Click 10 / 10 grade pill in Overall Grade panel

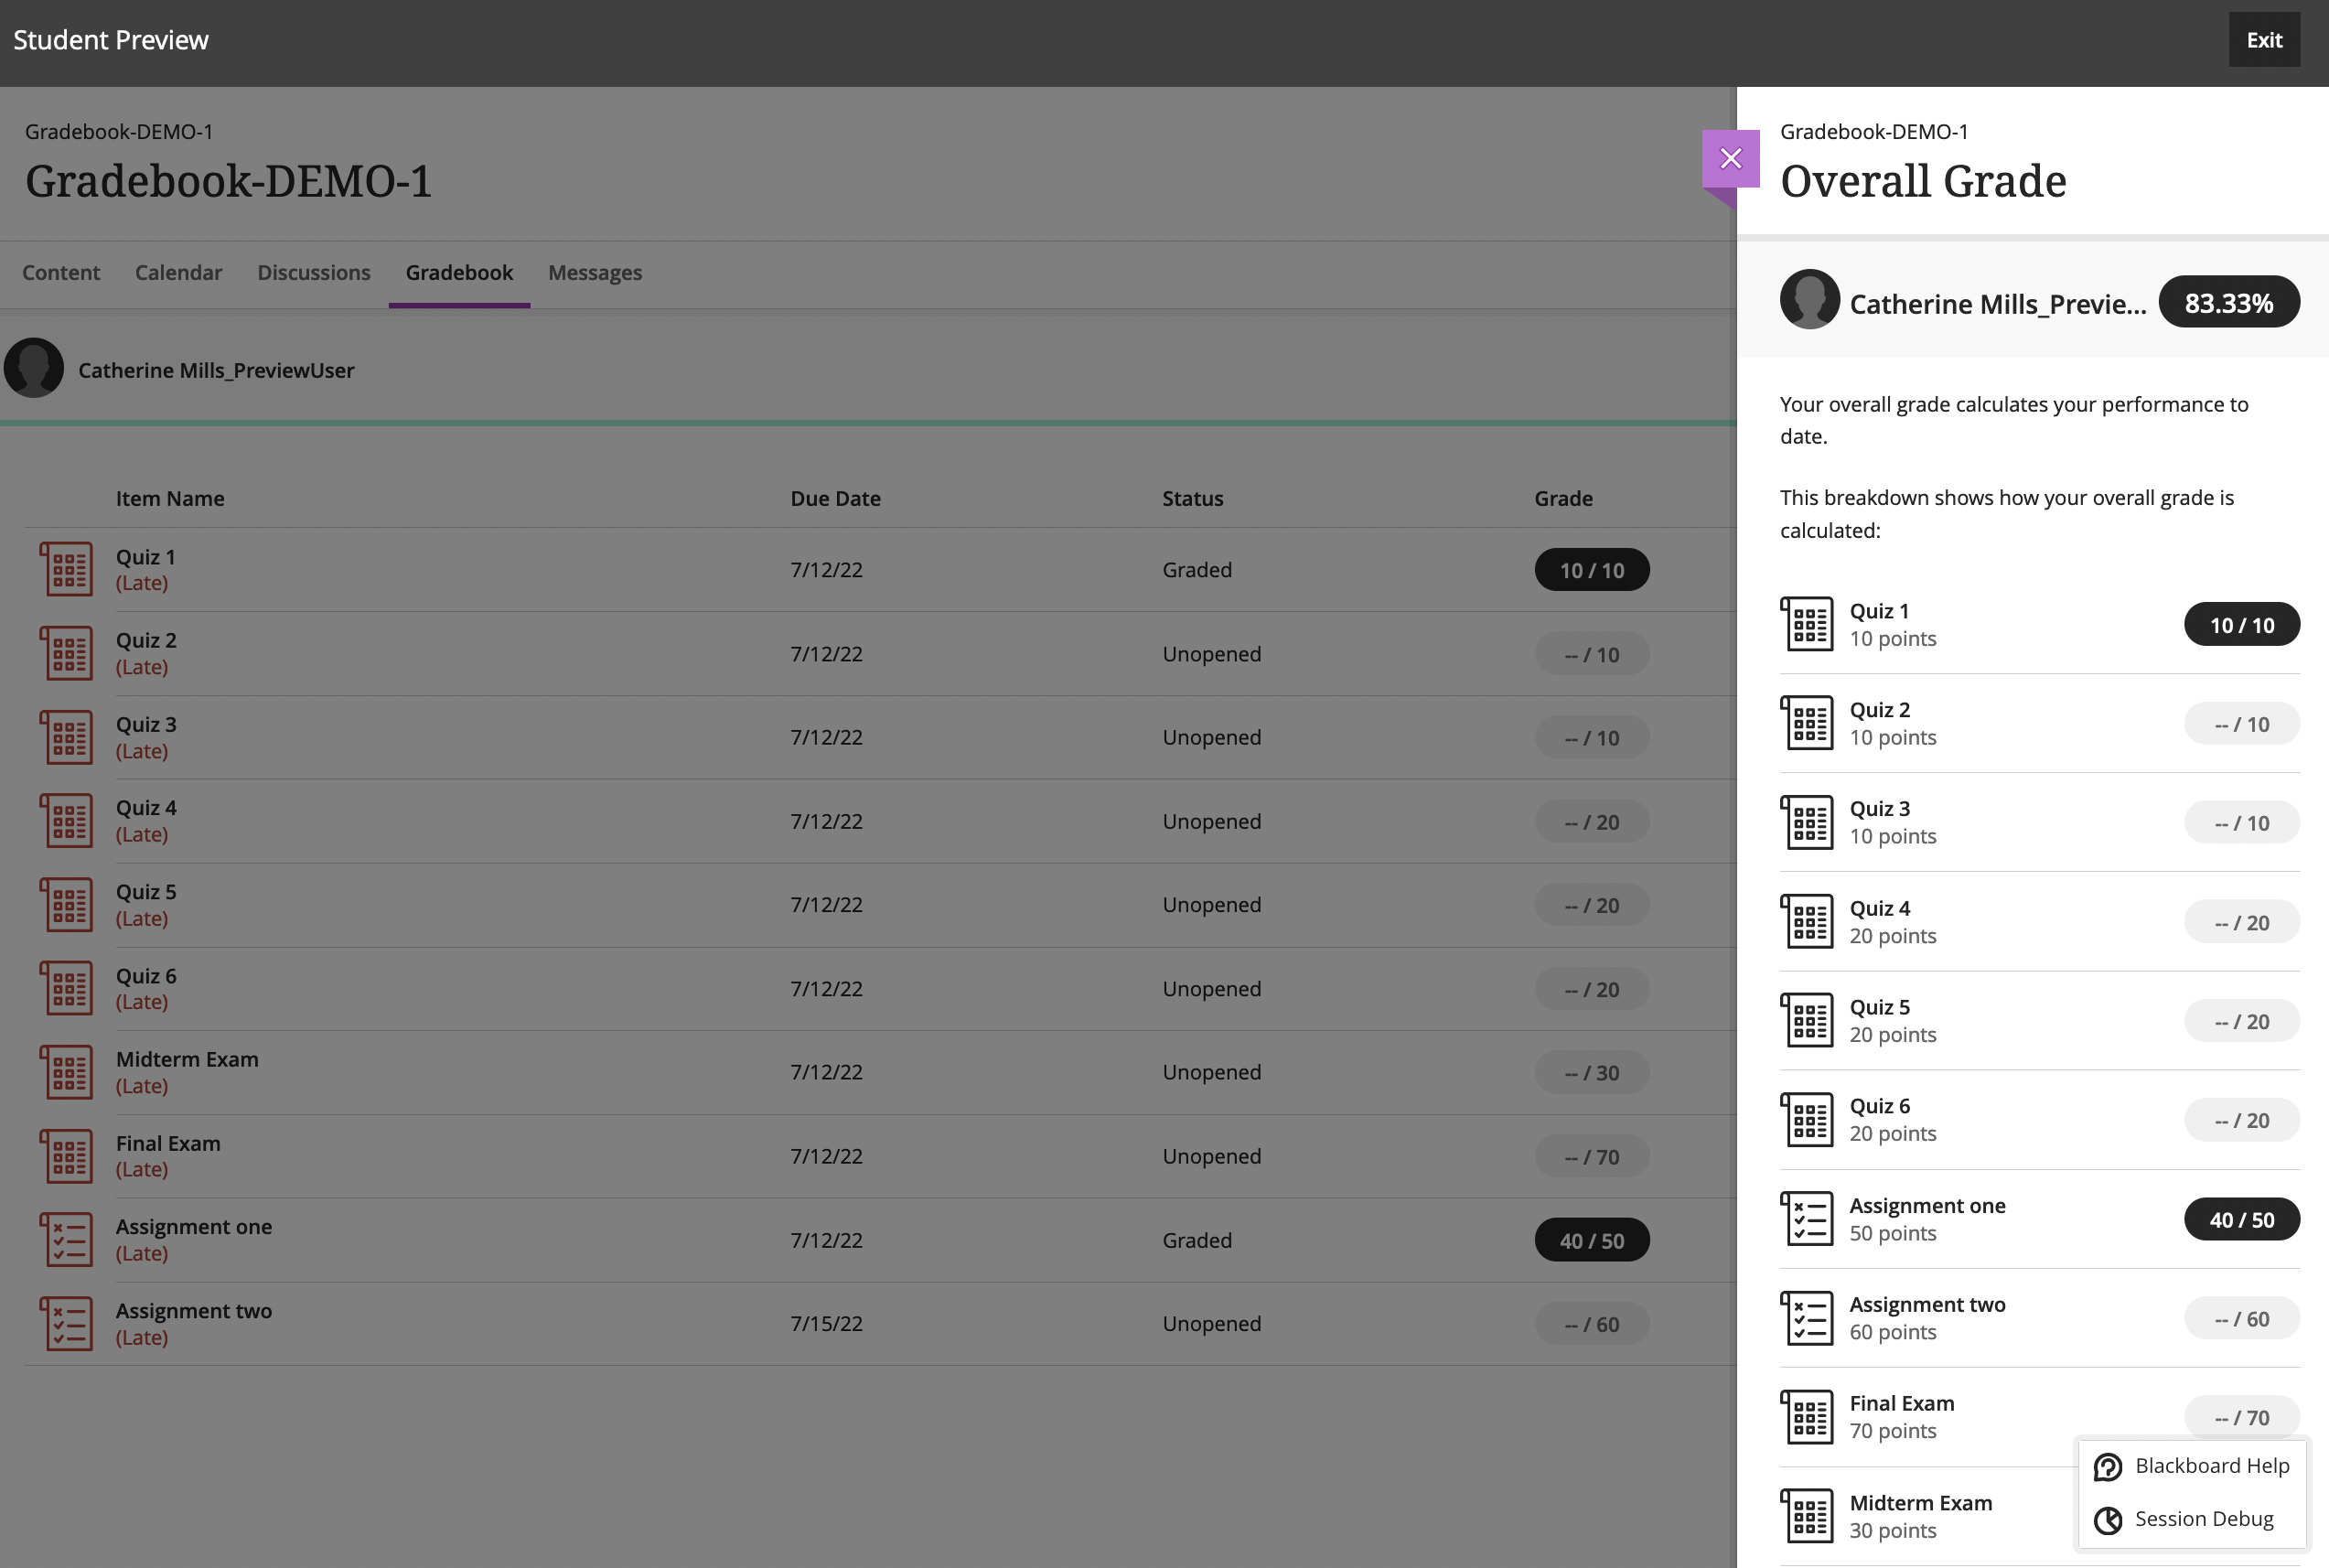[x=2241, y=625]
